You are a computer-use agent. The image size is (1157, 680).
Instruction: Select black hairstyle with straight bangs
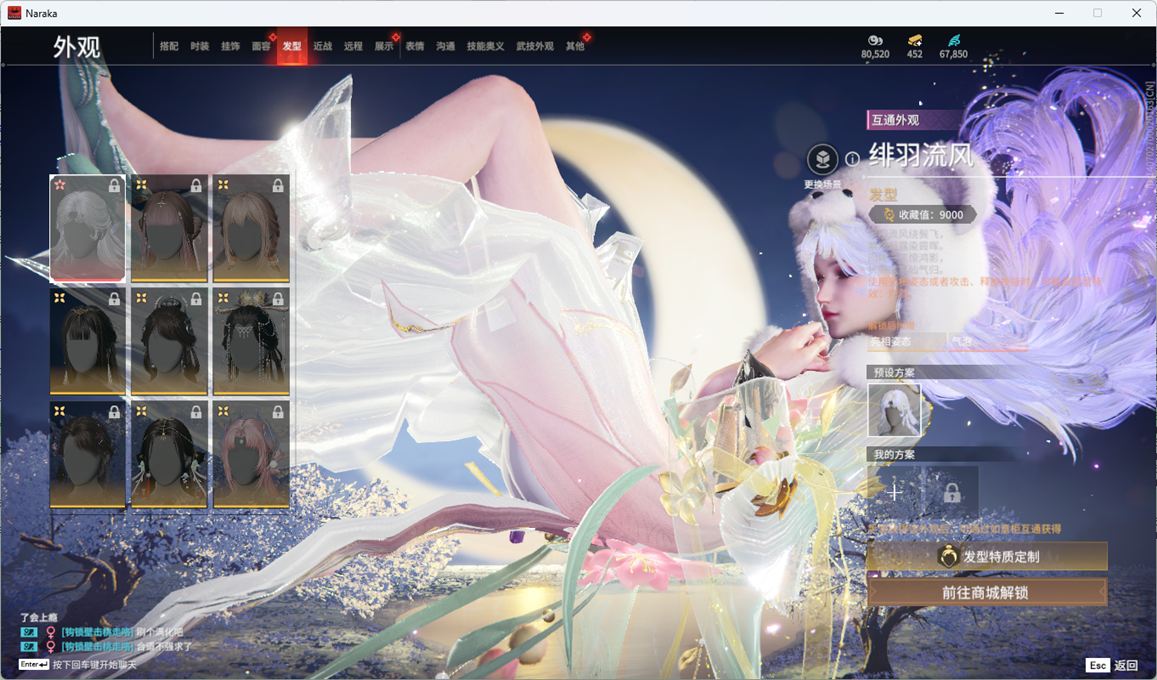coord(87,341)
